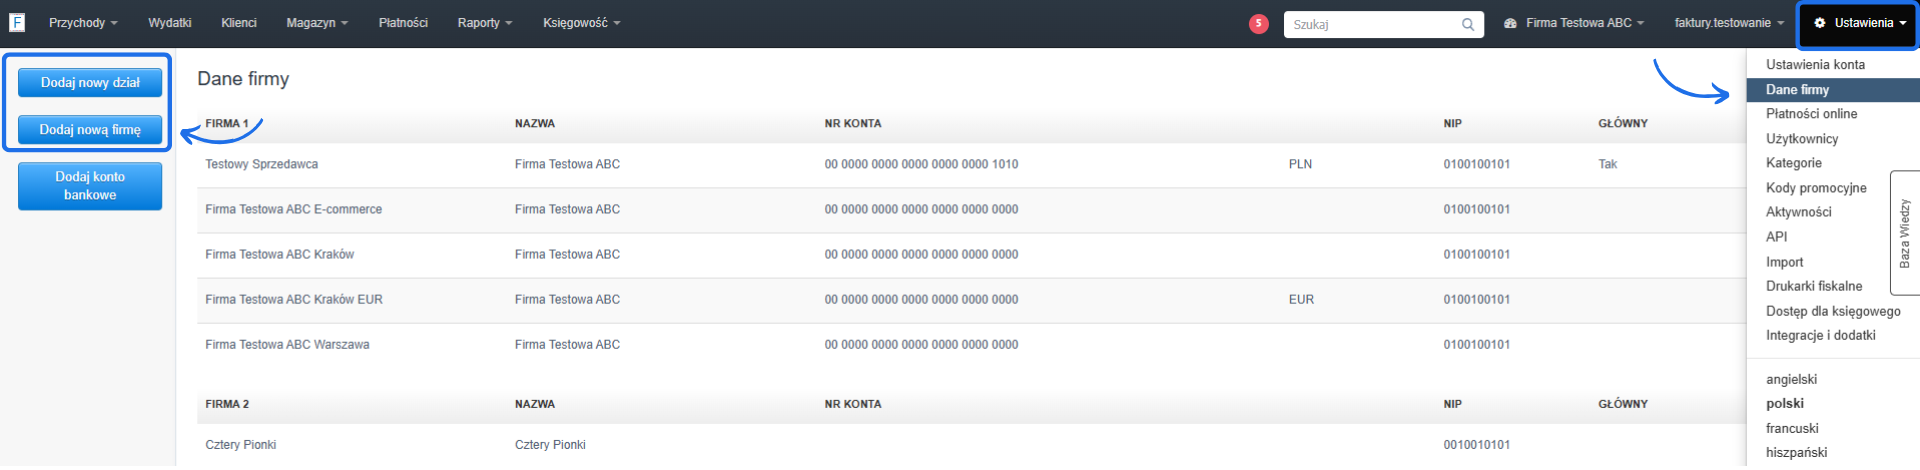Collapse the Ustawienia settings dropdown
Image resolution: width=1920 pixels, height=470 pixels.
[1859, 24]
